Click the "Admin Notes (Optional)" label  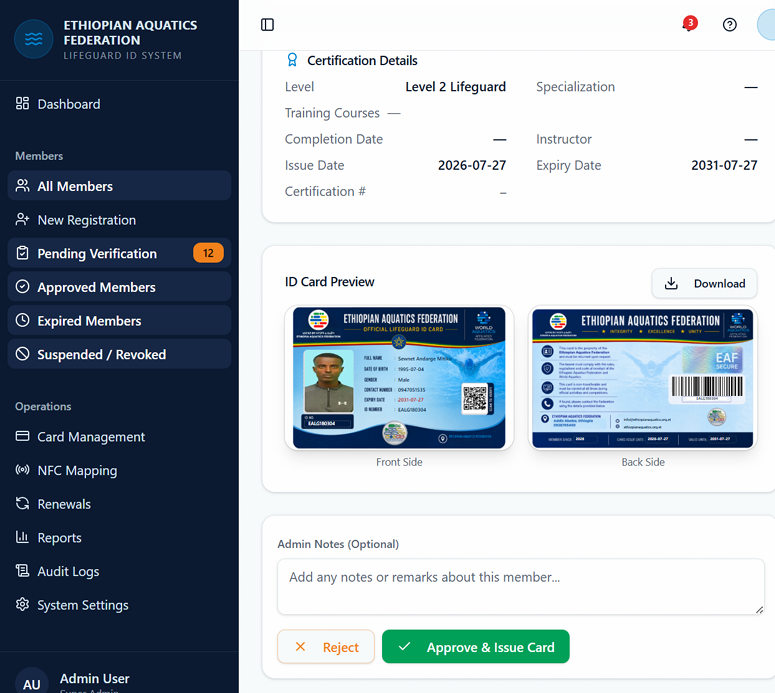pos(338,544)
